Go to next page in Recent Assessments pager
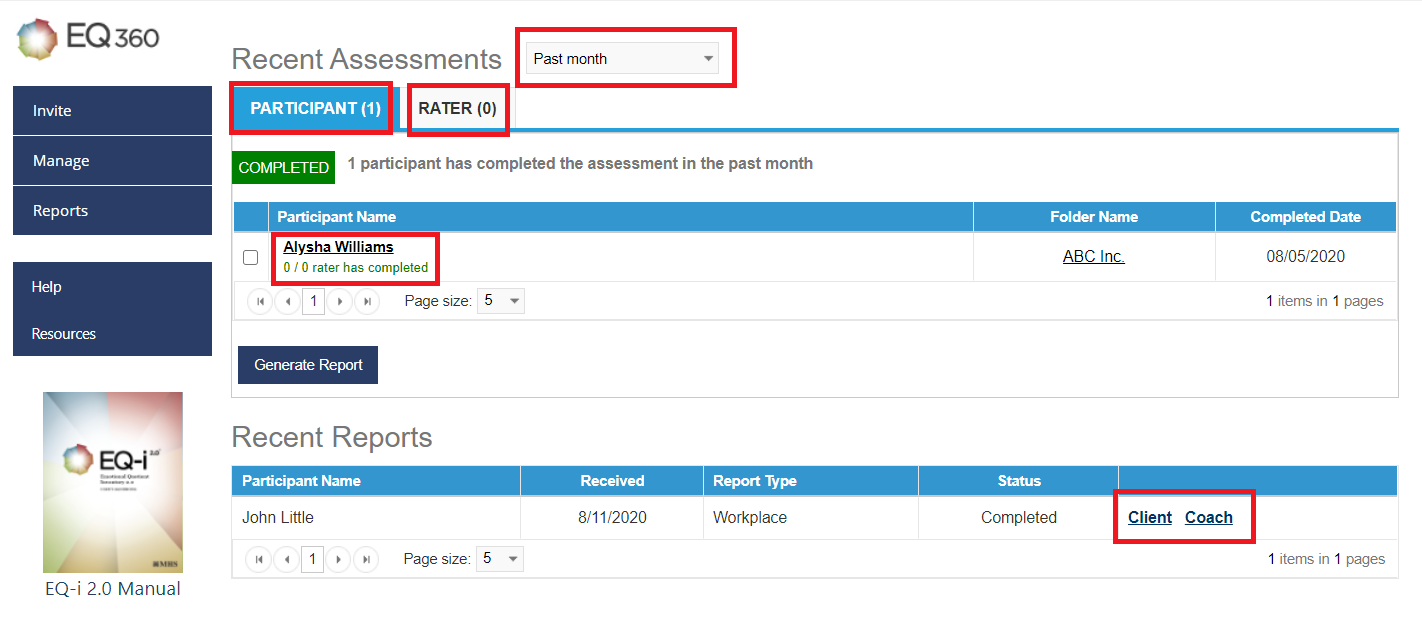Screen dimensions: 1422x624 coord(340,301)
